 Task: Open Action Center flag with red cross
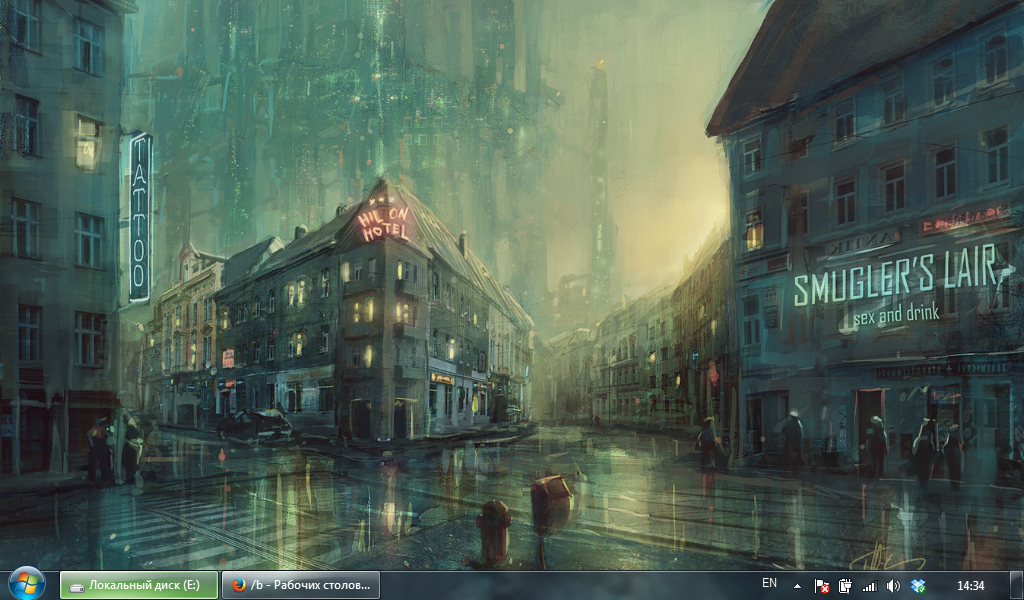[x=822, y=586]
